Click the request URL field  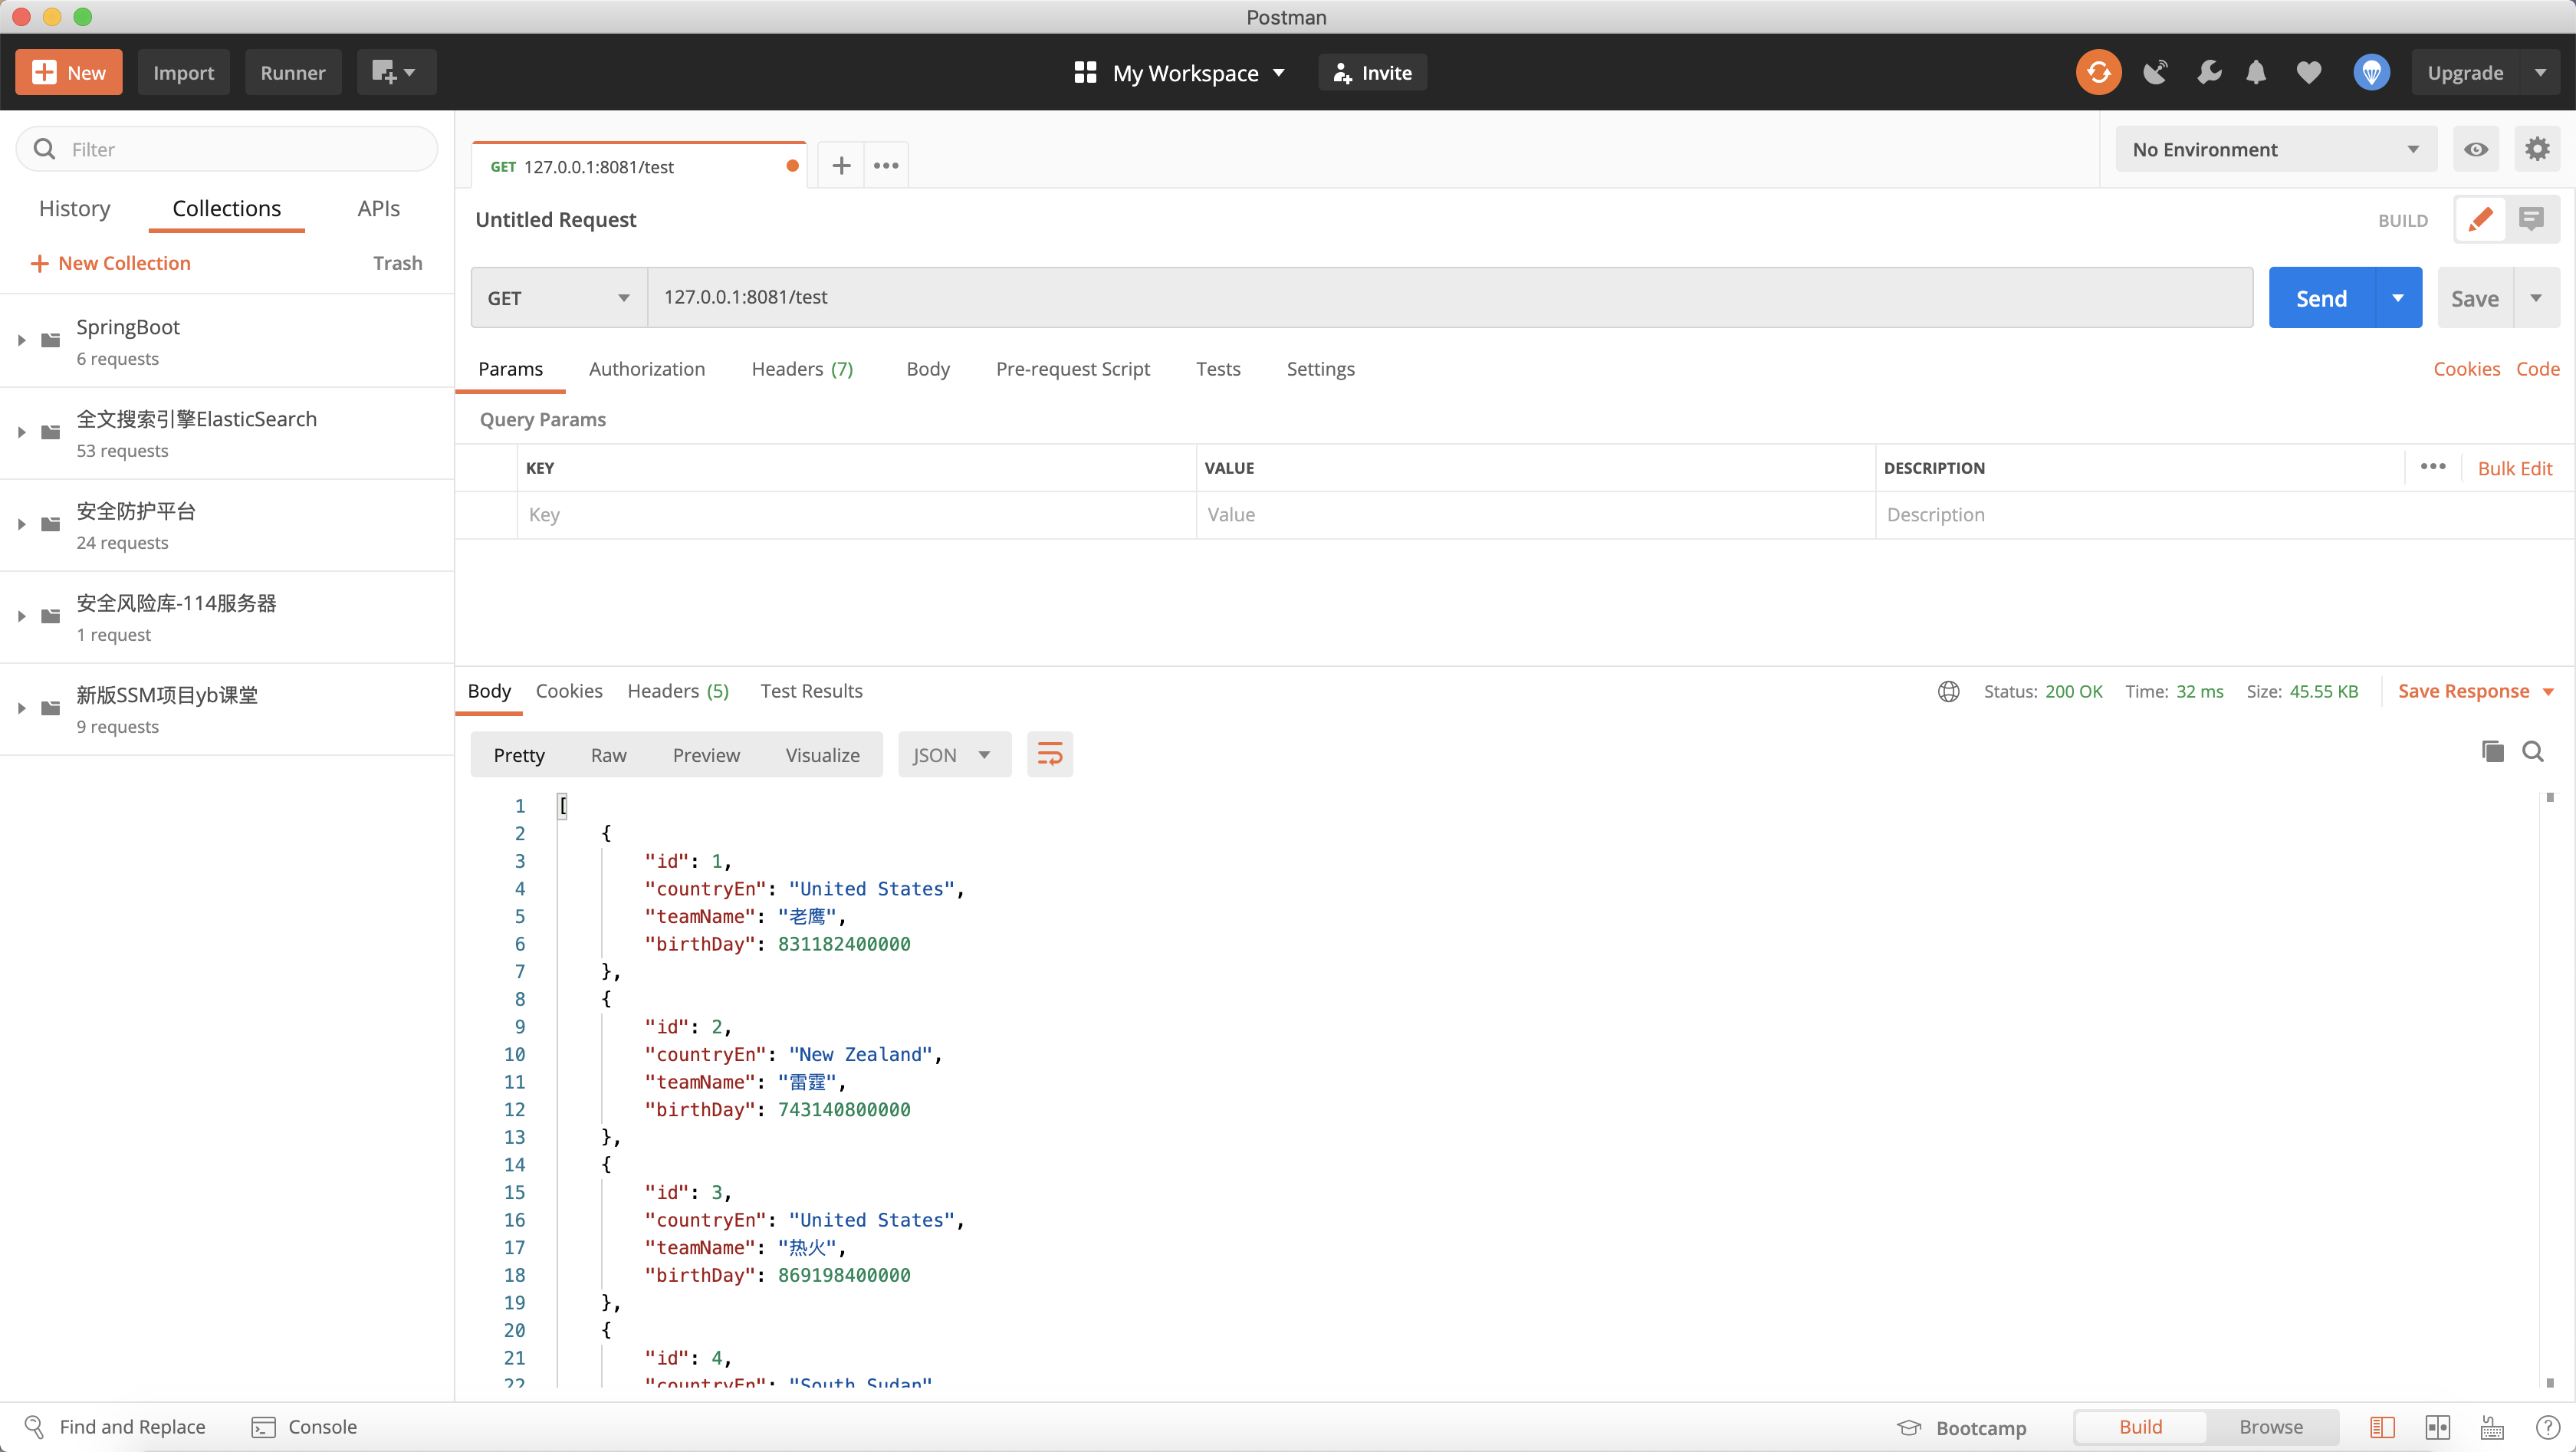(1450, 298)
